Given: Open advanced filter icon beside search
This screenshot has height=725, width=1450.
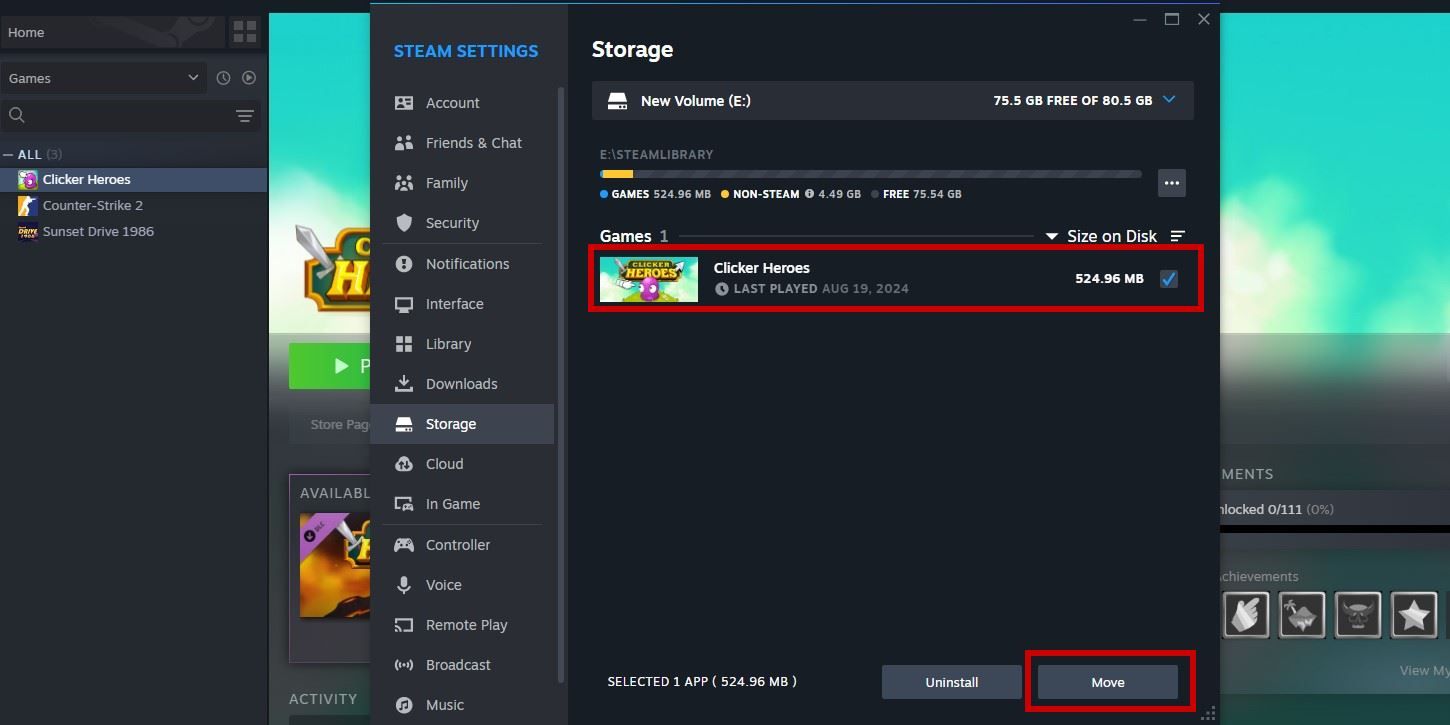Looking at the screenshot, I should [245, 116].
